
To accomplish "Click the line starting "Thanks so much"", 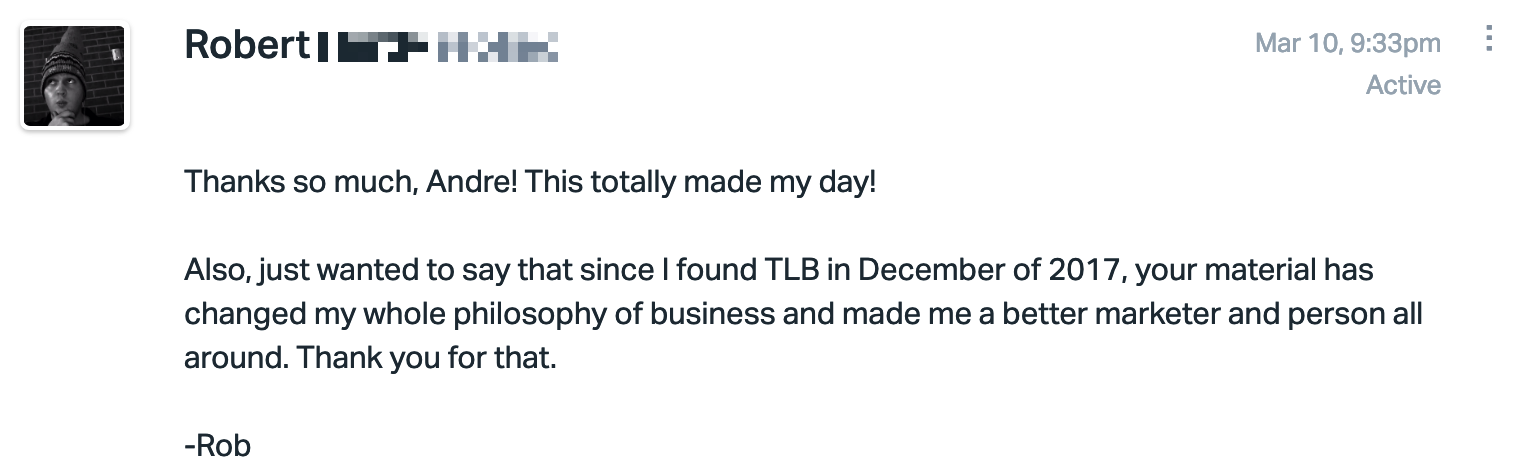I will (530, 183).
